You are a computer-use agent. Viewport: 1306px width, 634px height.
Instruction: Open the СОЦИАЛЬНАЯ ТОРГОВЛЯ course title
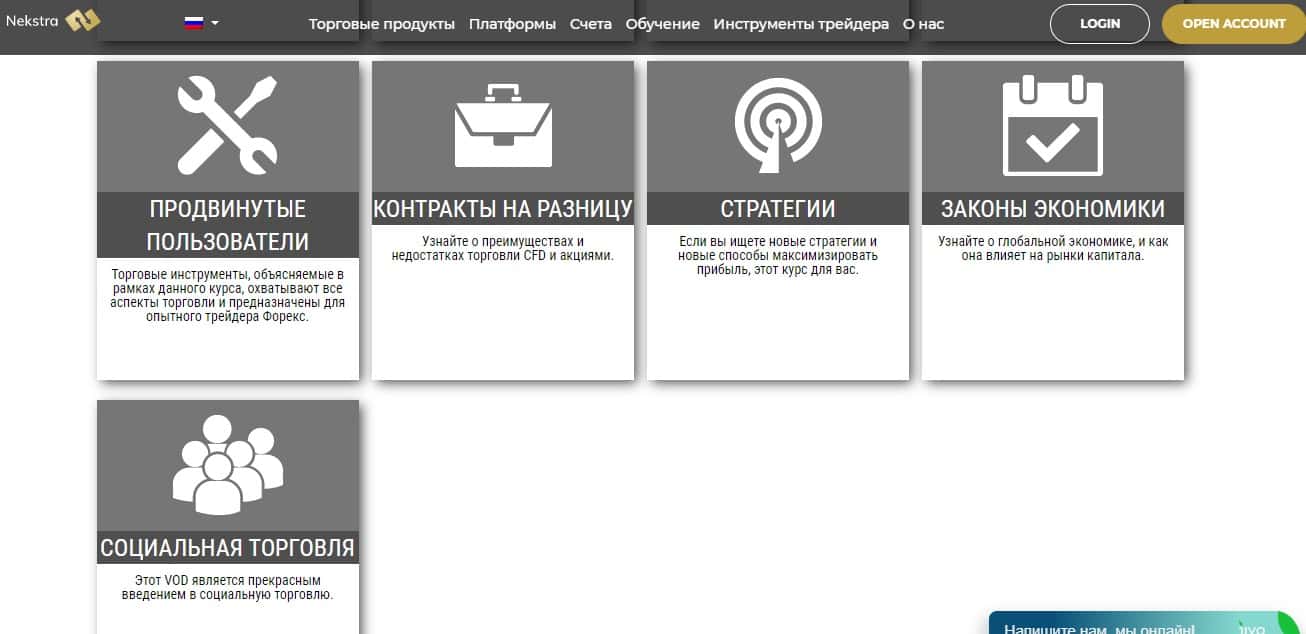(x=228, y=548)
